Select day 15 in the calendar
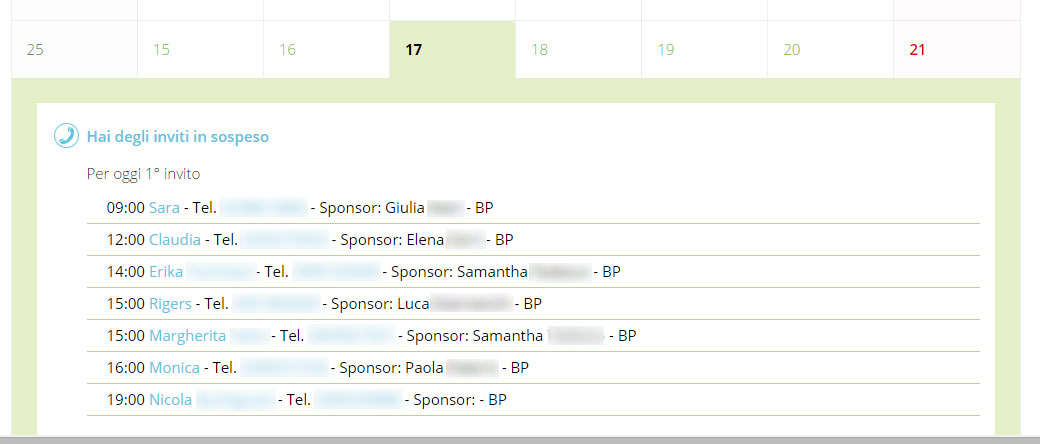Viewport: 1040px width, 444px height. click(200, 50)
